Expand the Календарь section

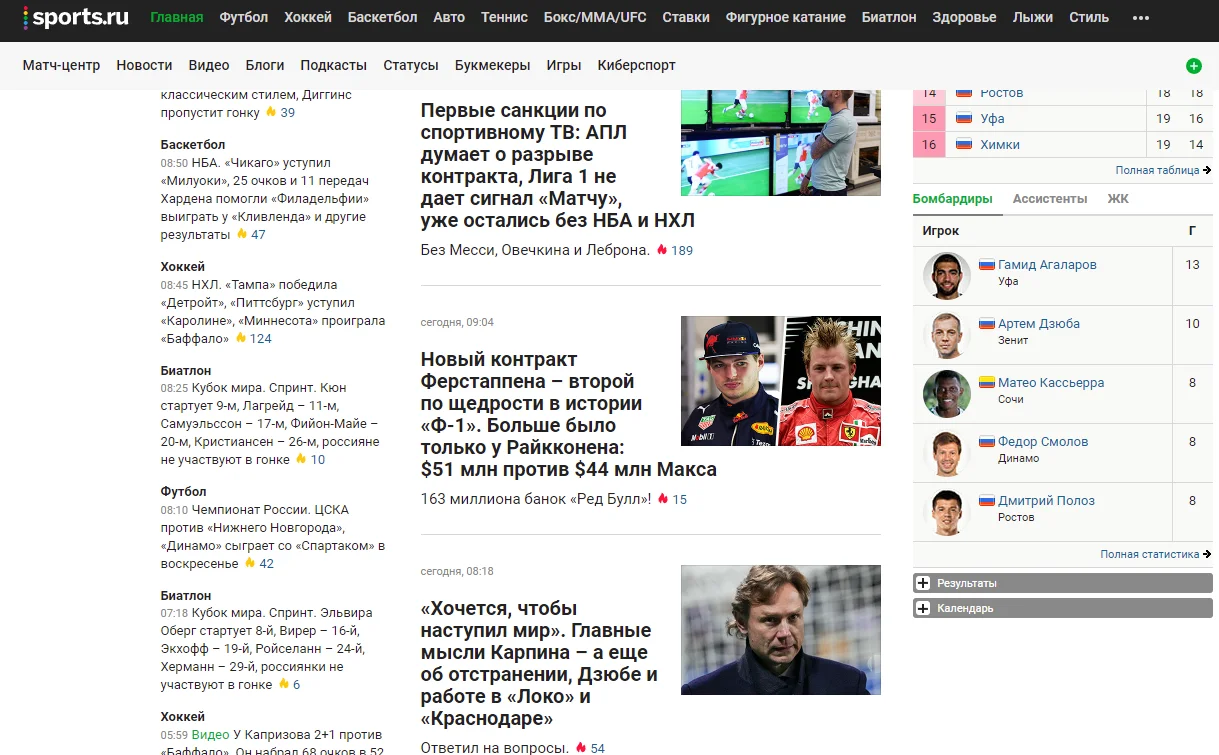click(924, 608)
